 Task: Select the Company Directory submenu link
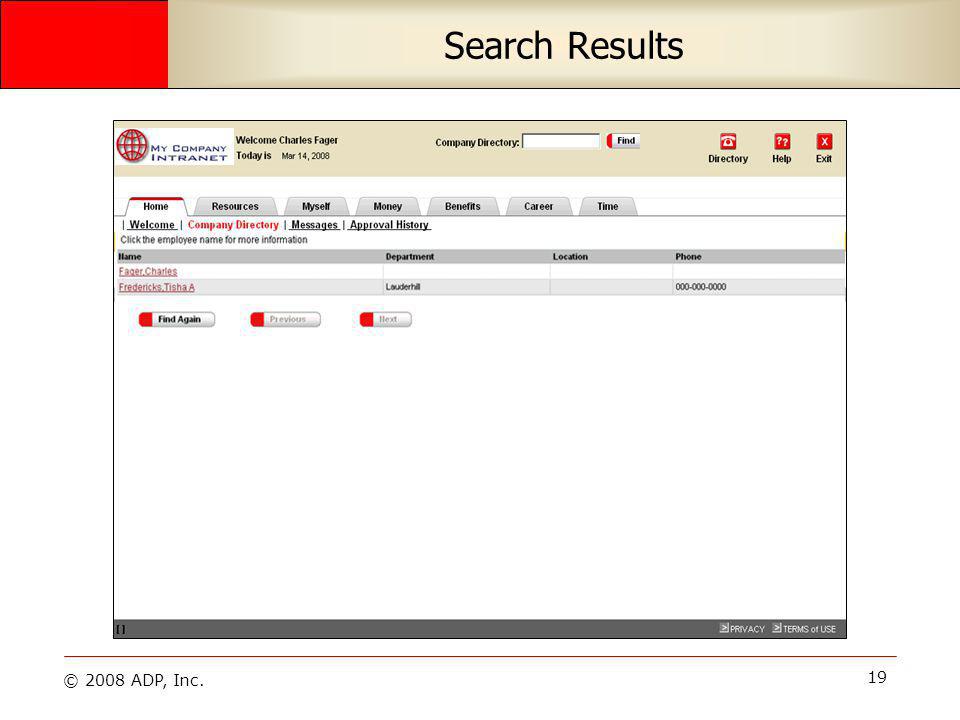click(x=233, y=225)
